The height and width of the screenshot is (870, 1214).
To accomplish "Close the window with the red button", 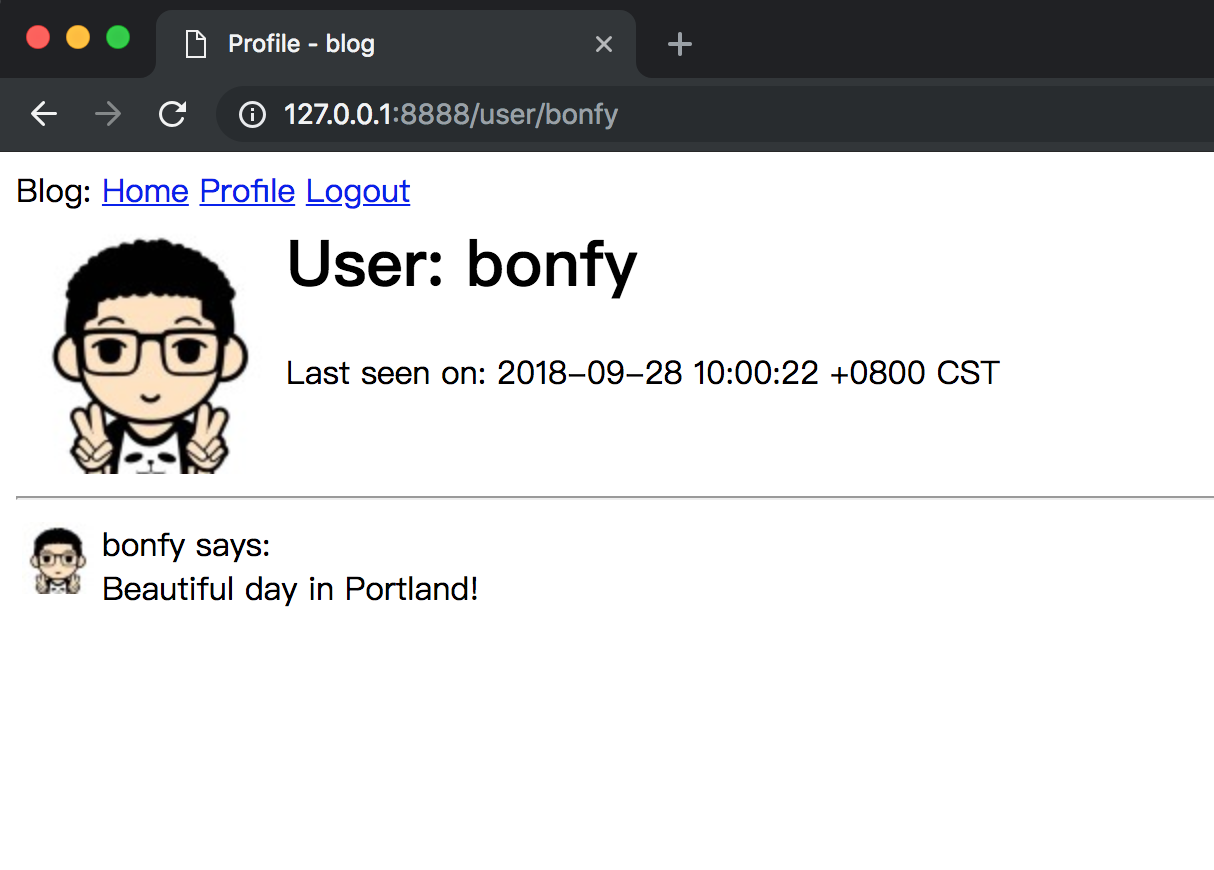I will tap(38, 38).
